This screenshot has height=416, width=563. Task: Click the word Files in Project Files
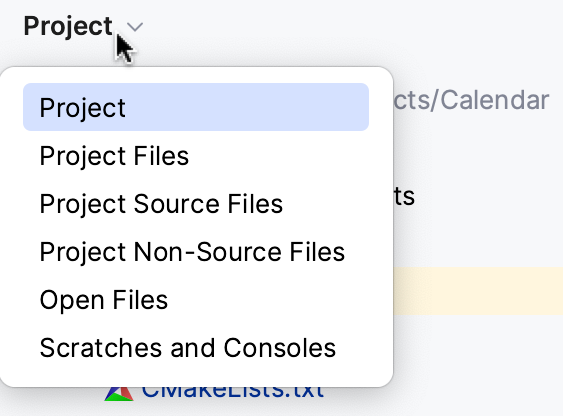(161, 156)
